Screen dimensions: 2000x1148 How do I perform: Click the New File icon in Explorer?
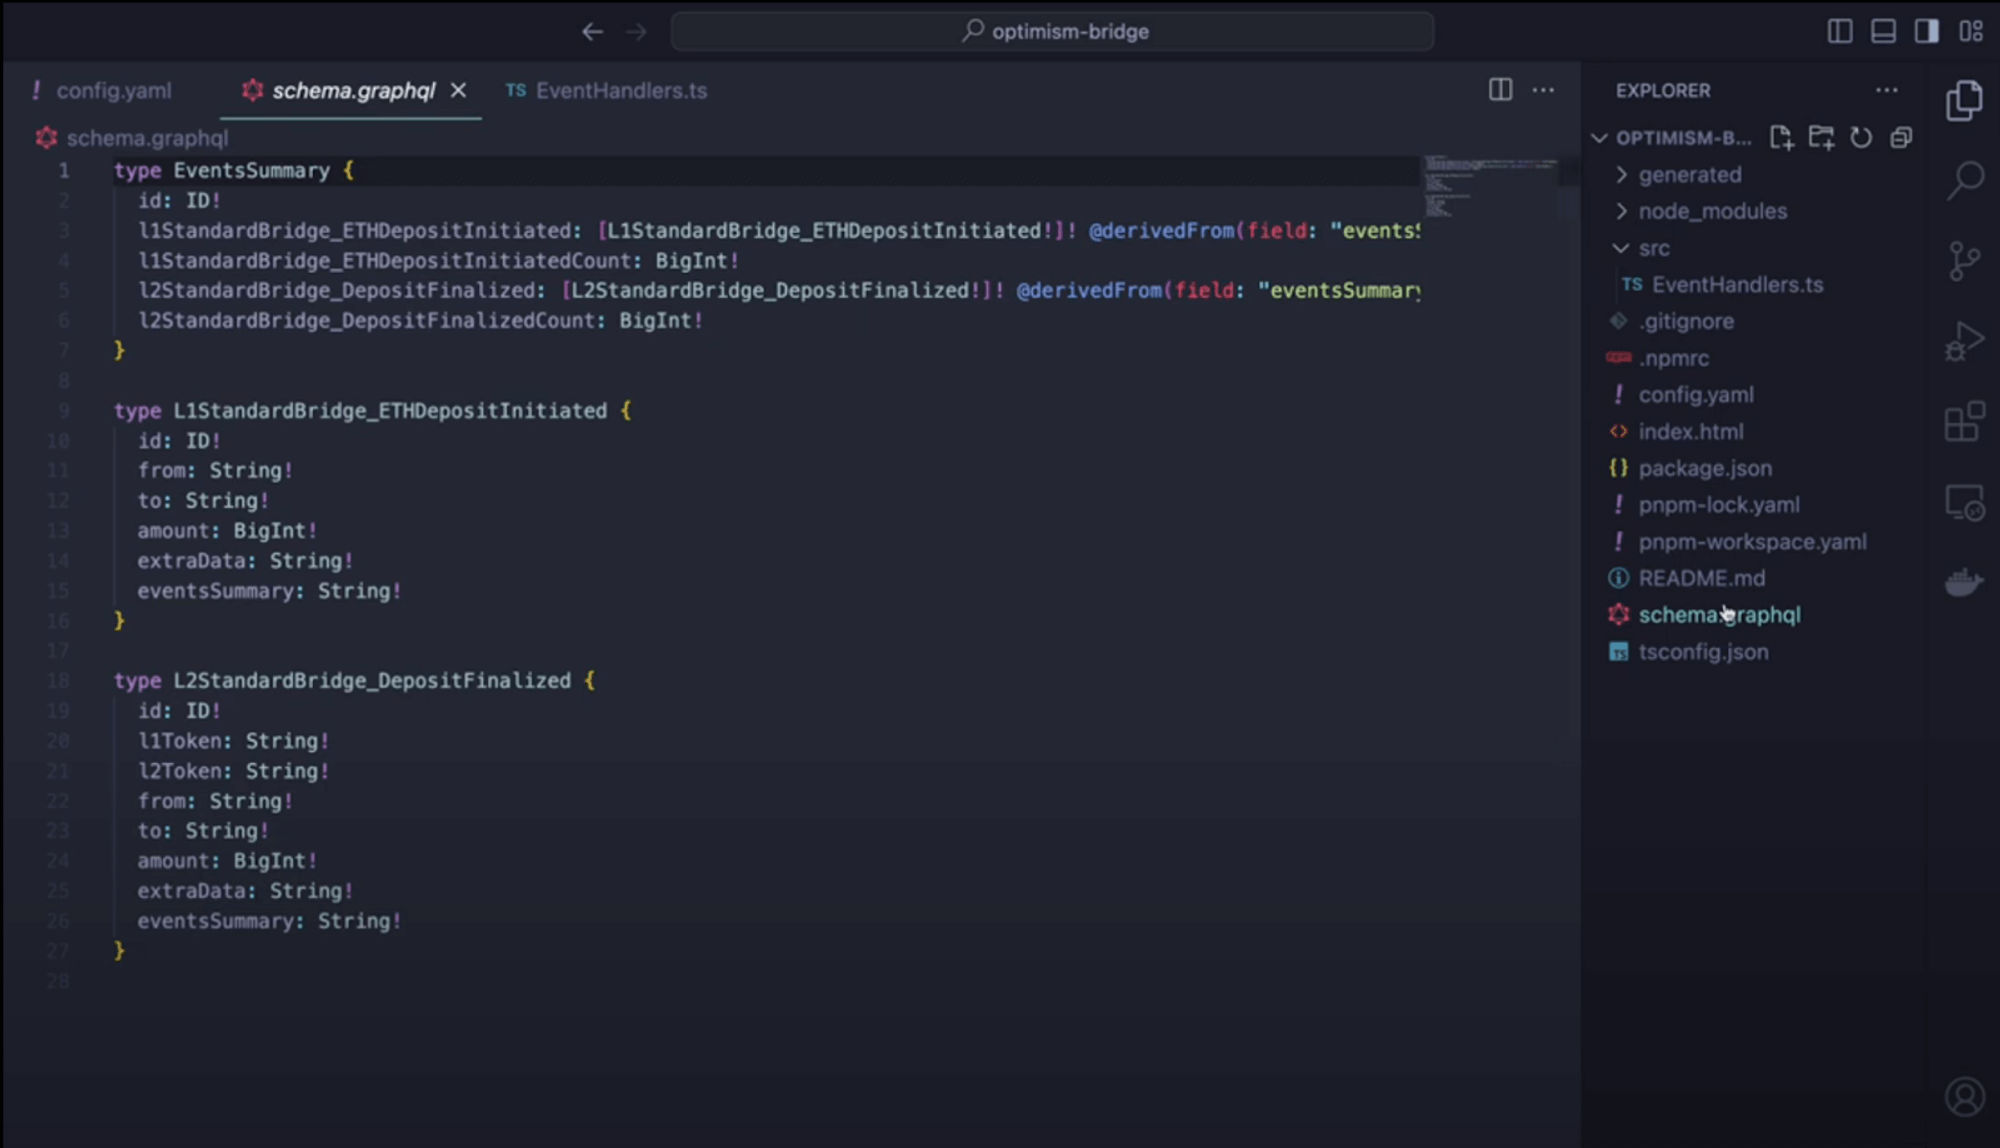click(1783, 137)
